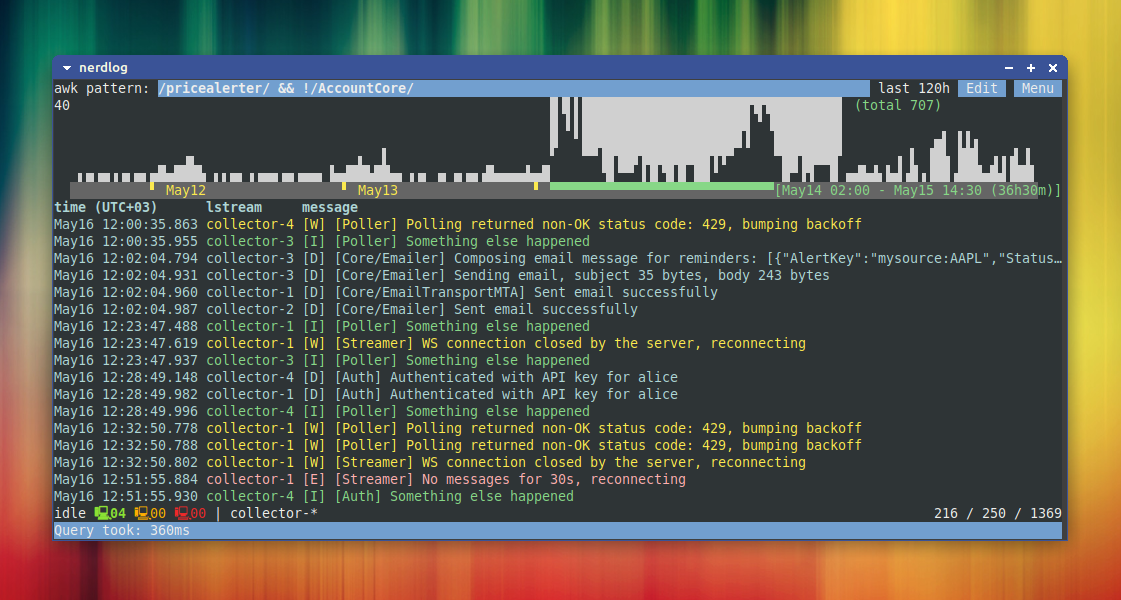Click the green selected range on the histogram

point(660,185)
